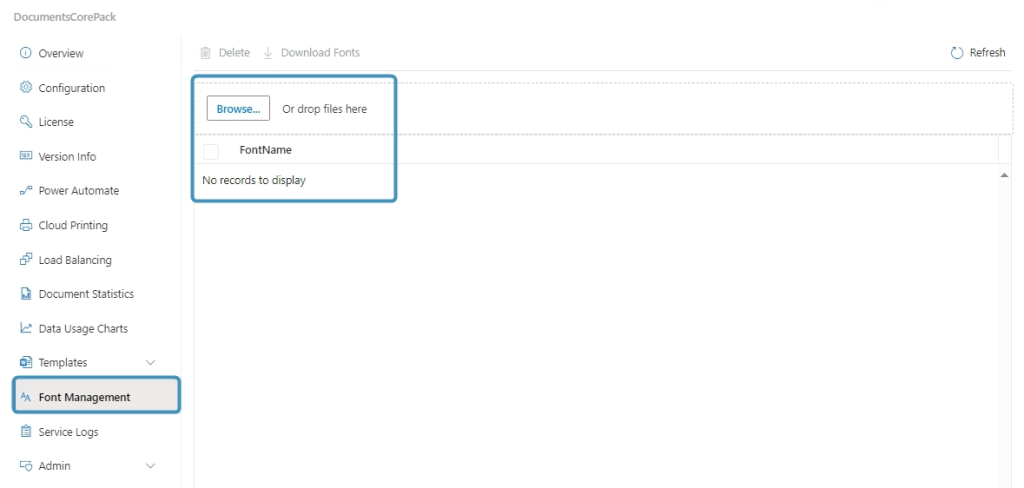Click the Browse... button
This screenshot has height=488, width=1024.
pyautogui.click(x=238, y=109)
